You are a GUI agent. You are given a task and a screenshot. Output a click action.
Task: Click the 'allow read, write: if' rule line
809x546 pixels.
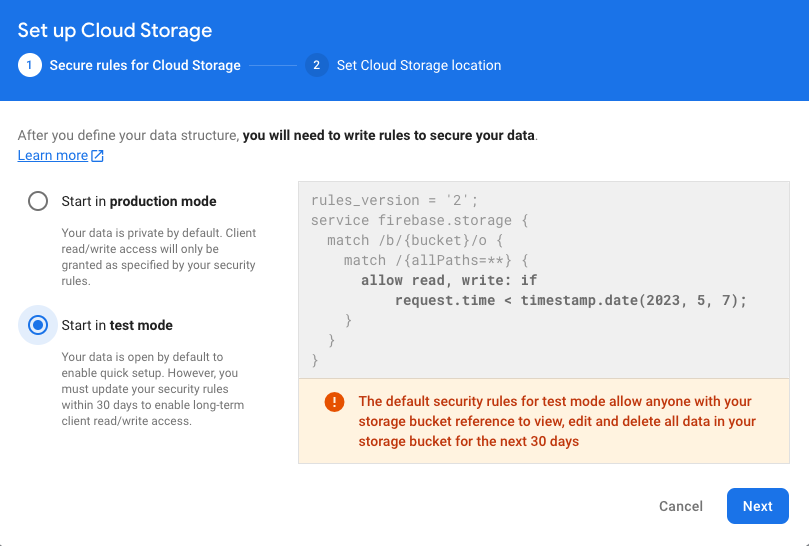pos(449,280)
